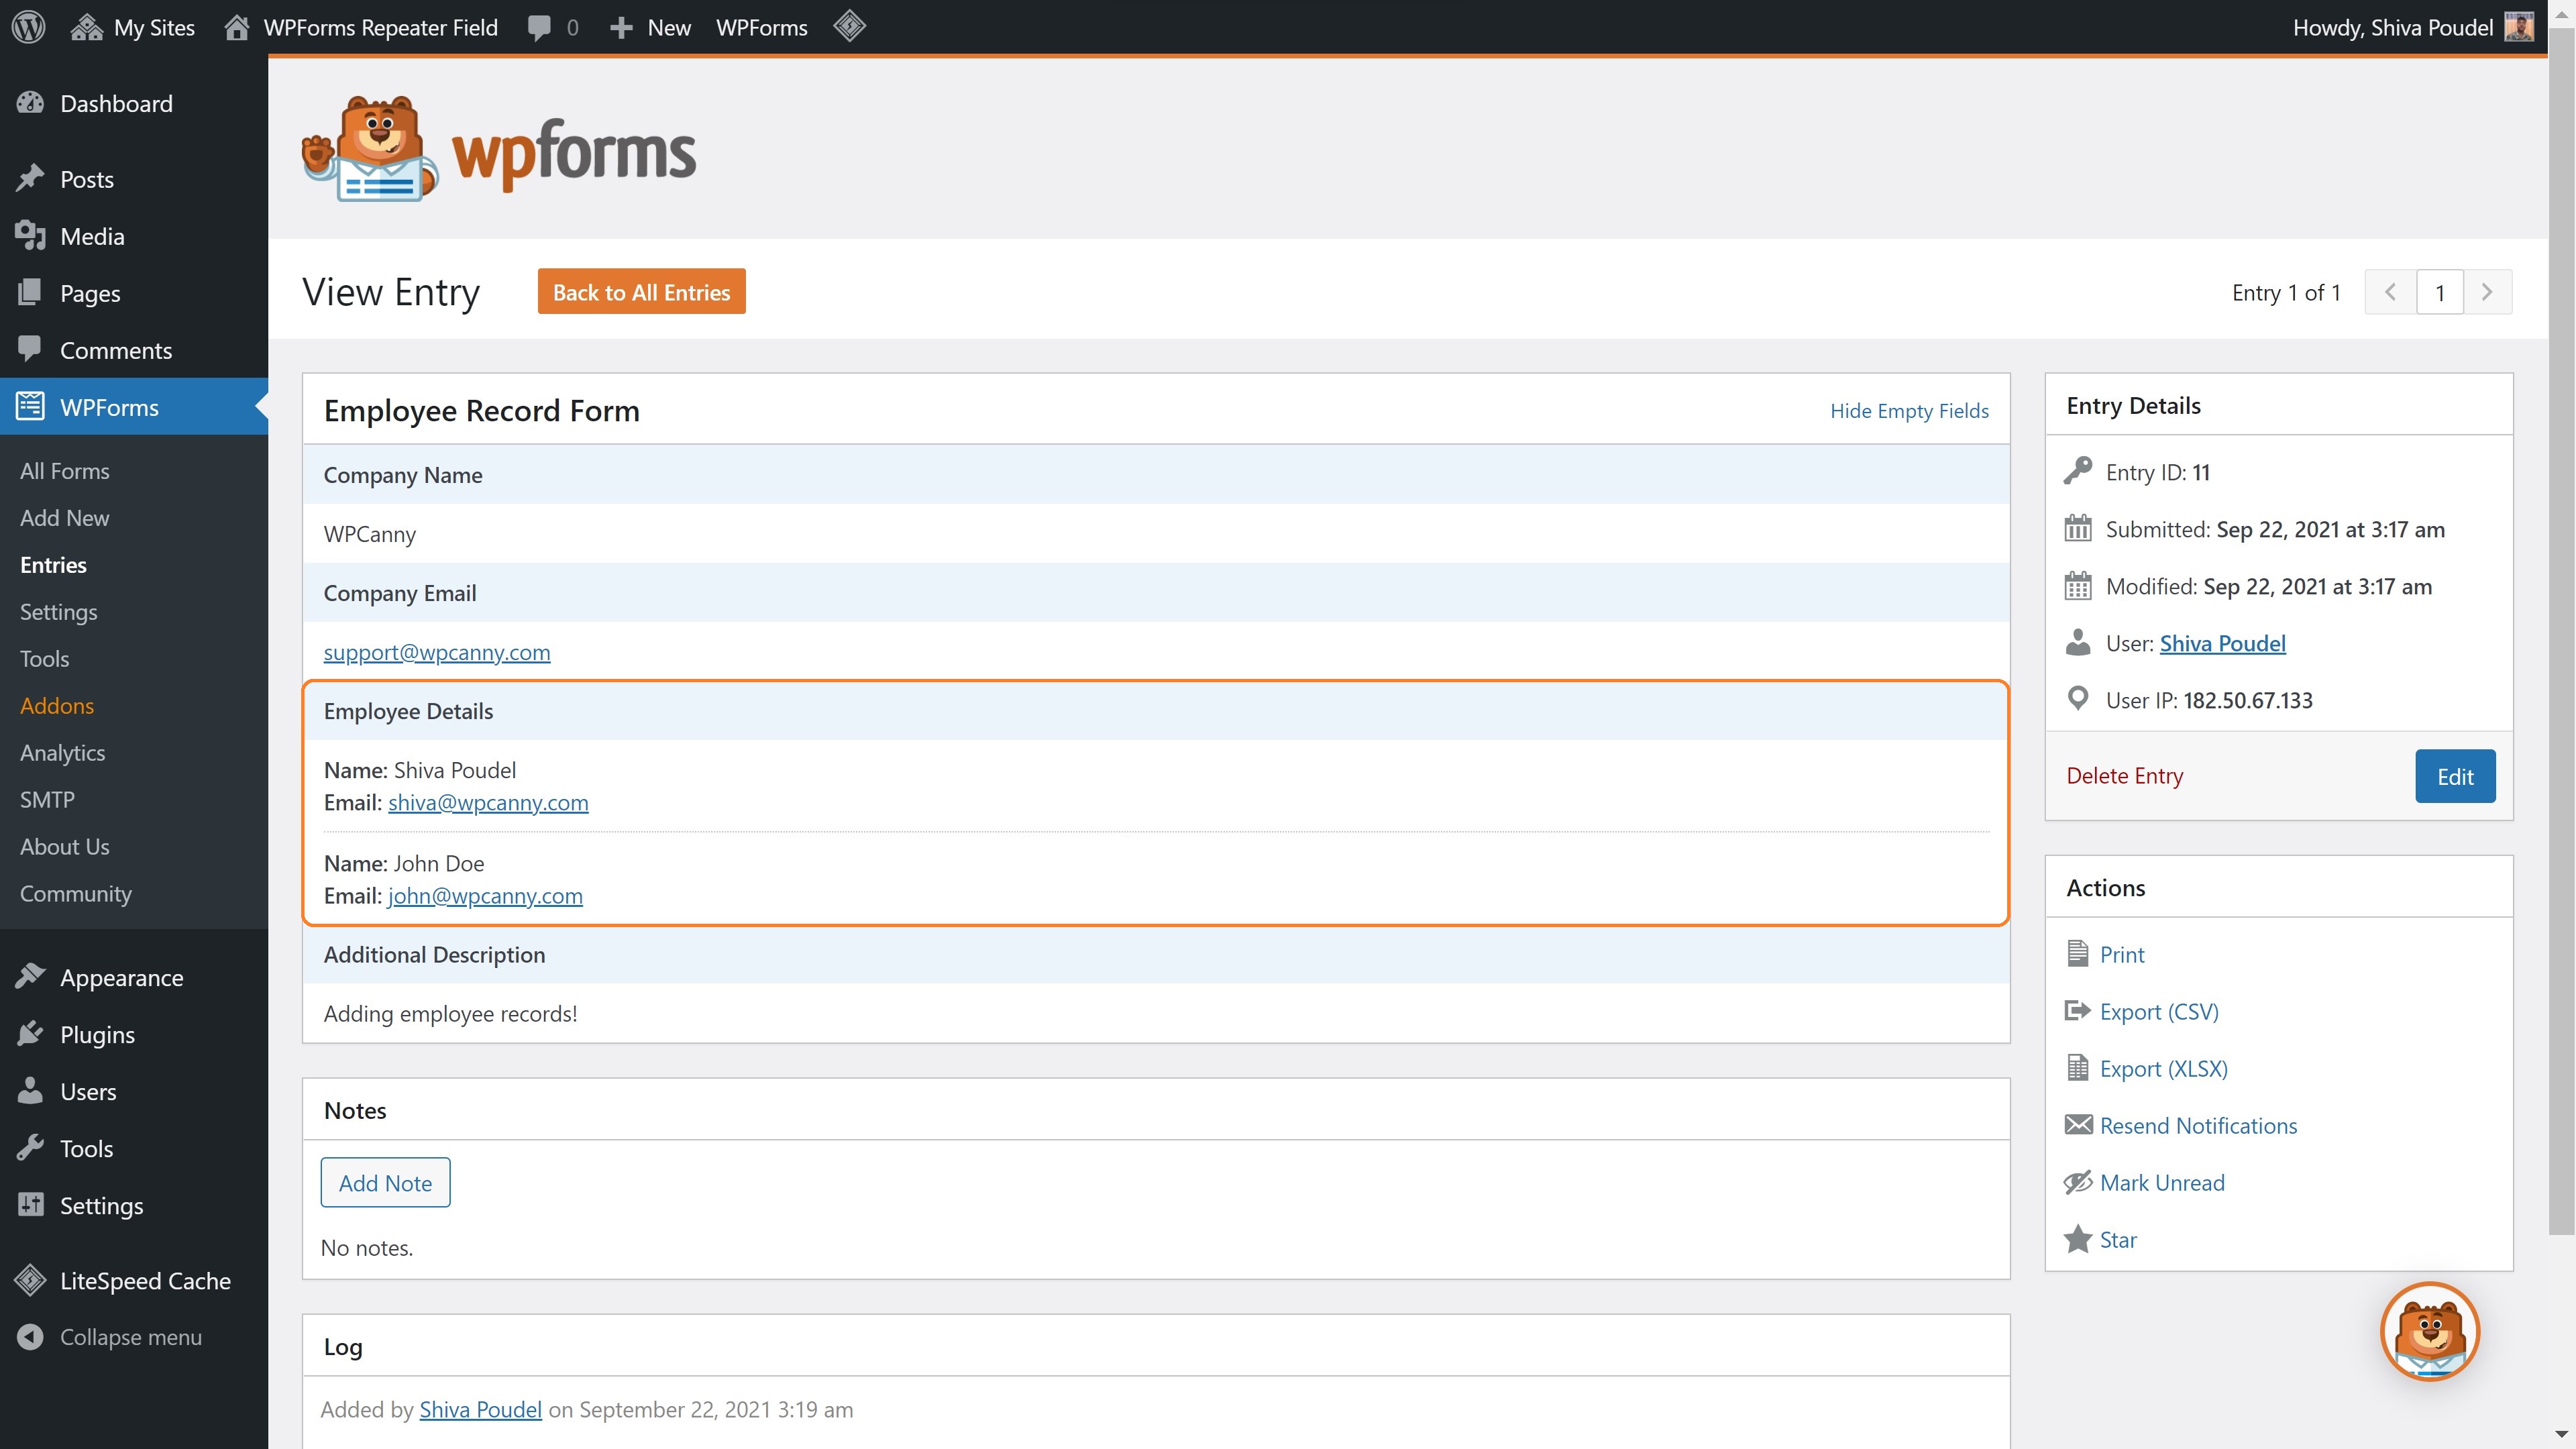
Task: Click the comments bubble icon in admin bar
Action: [539, 27]
